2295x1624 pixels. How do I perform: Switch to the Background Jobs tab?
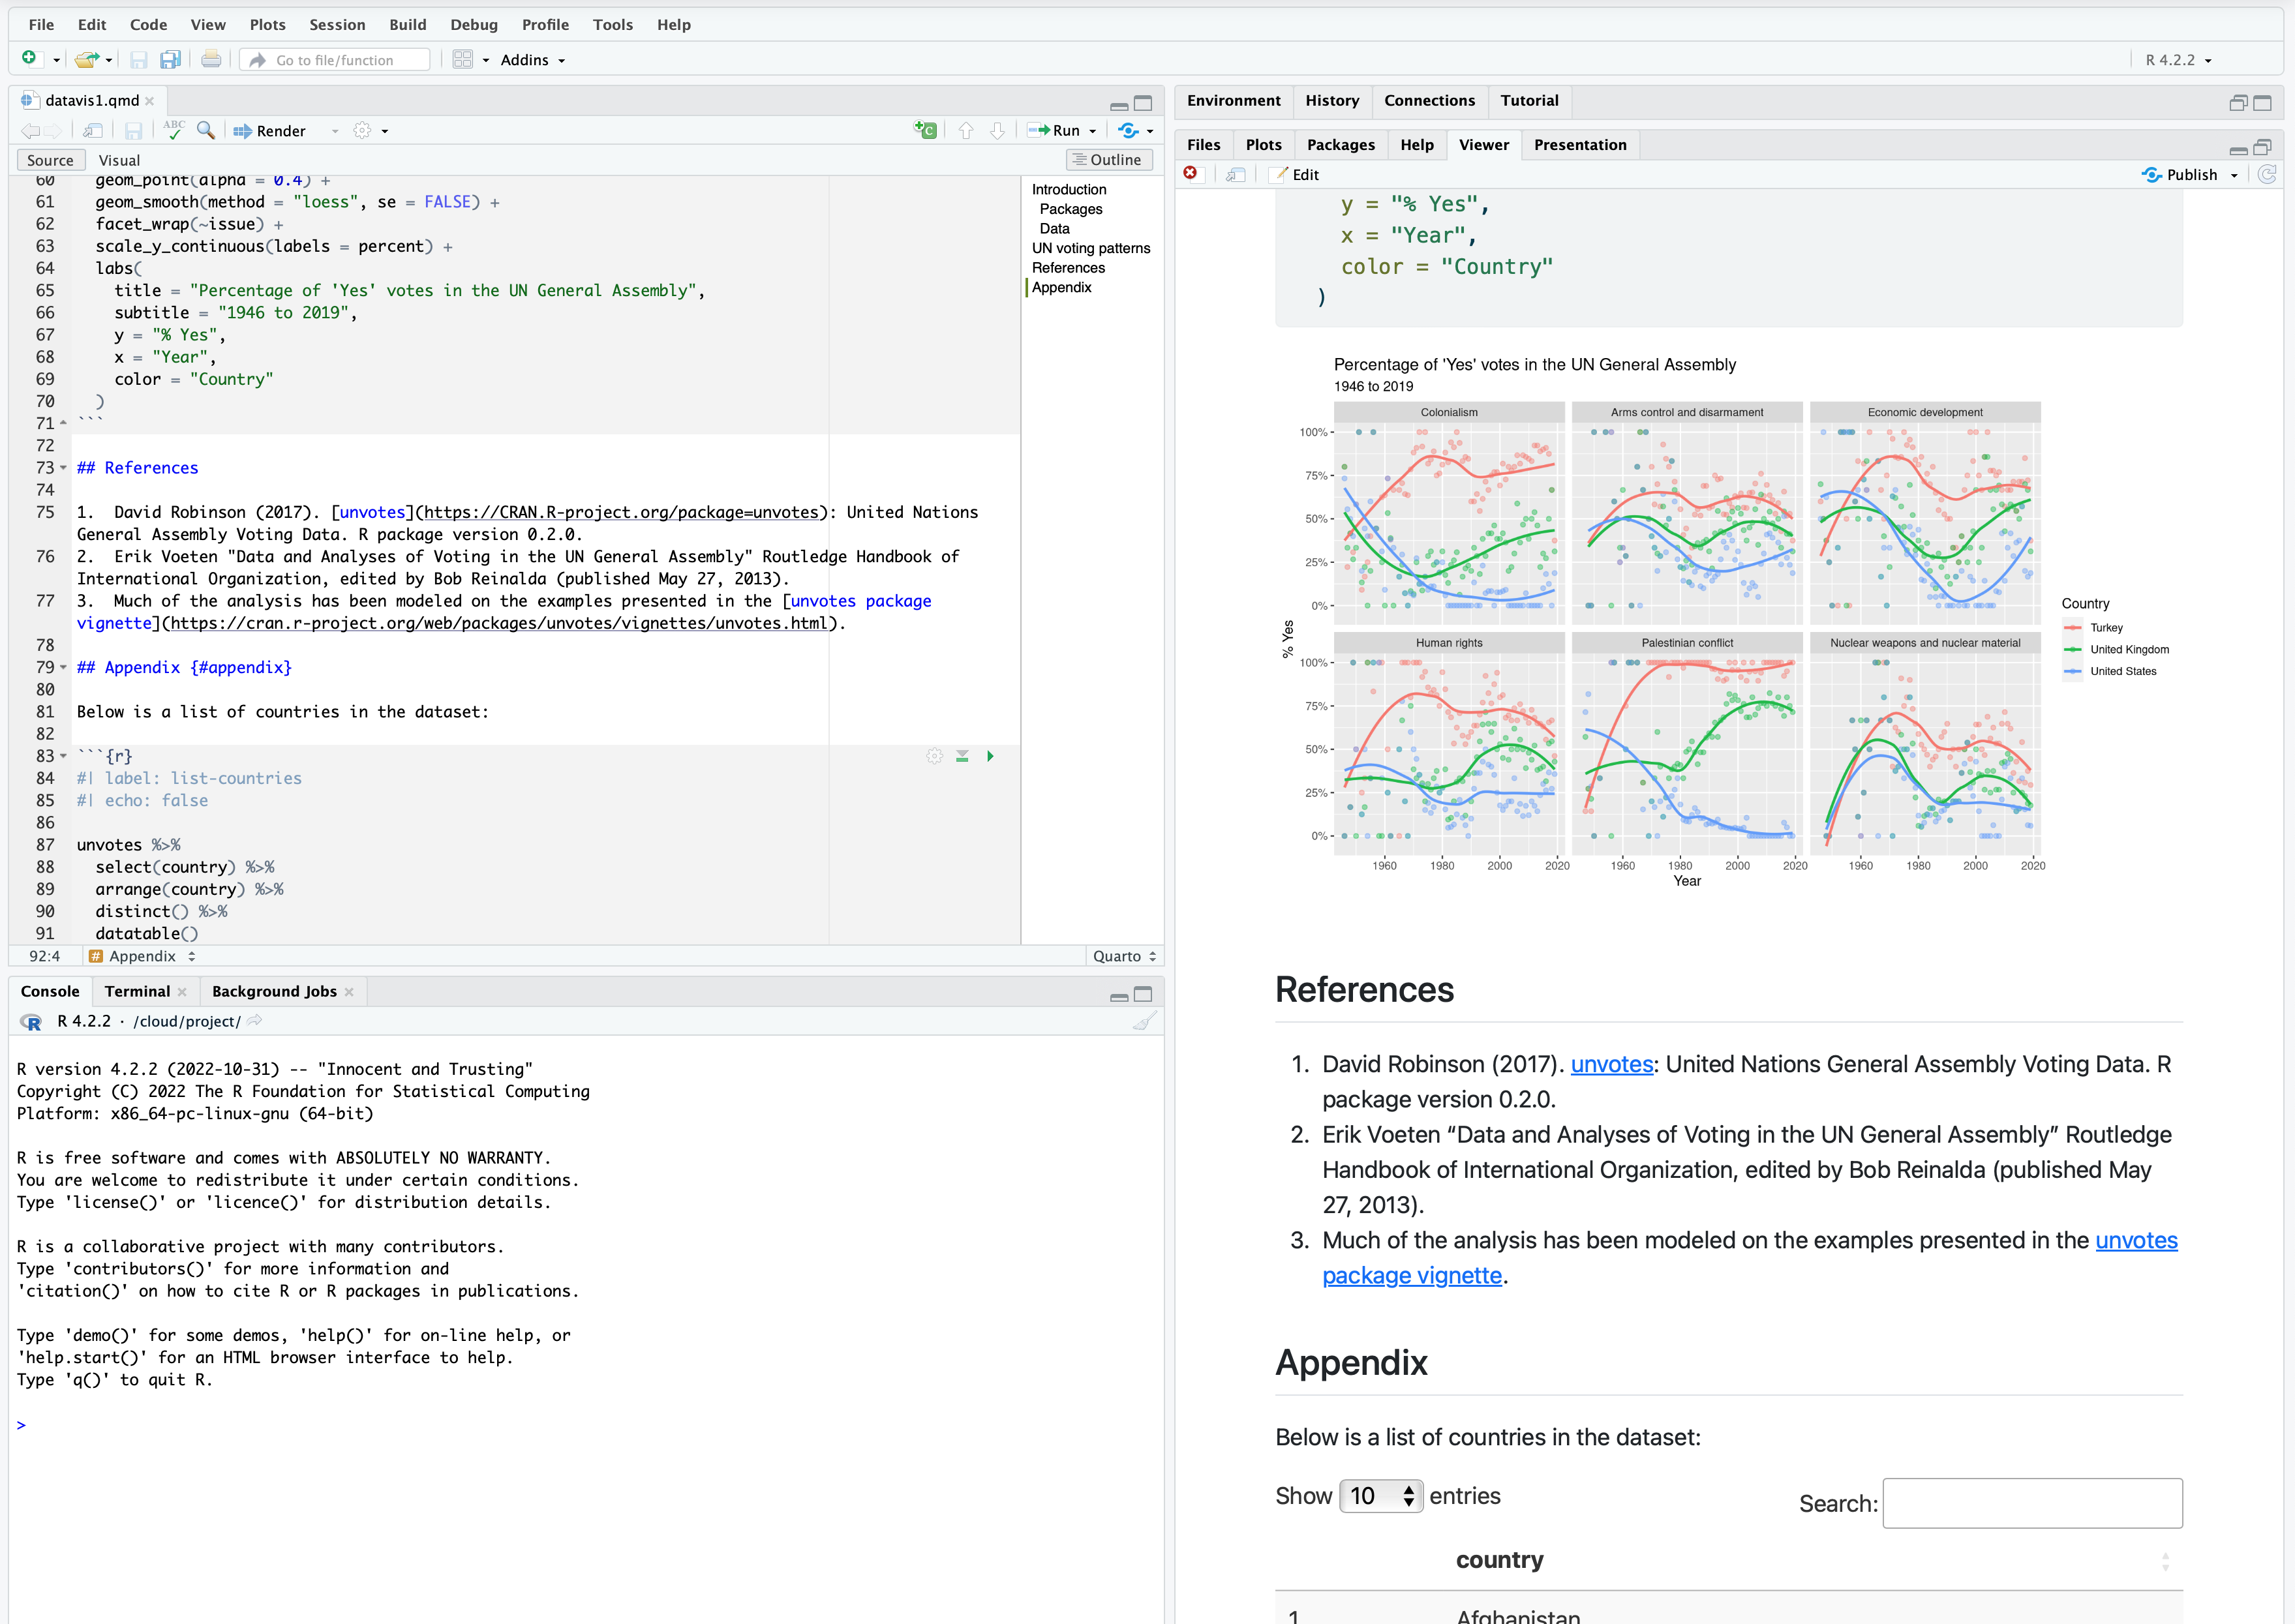click(274, 991)
